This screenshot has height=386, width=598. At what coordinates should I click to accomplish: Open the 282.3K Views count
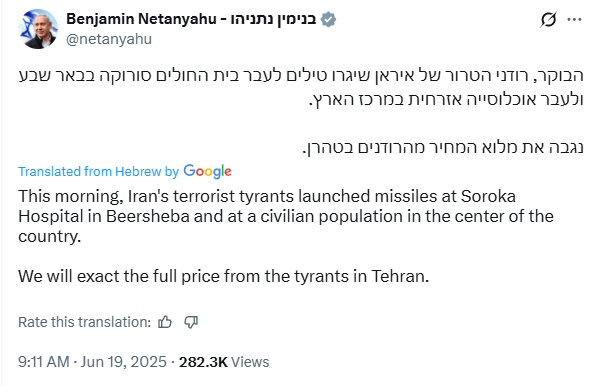224,362
